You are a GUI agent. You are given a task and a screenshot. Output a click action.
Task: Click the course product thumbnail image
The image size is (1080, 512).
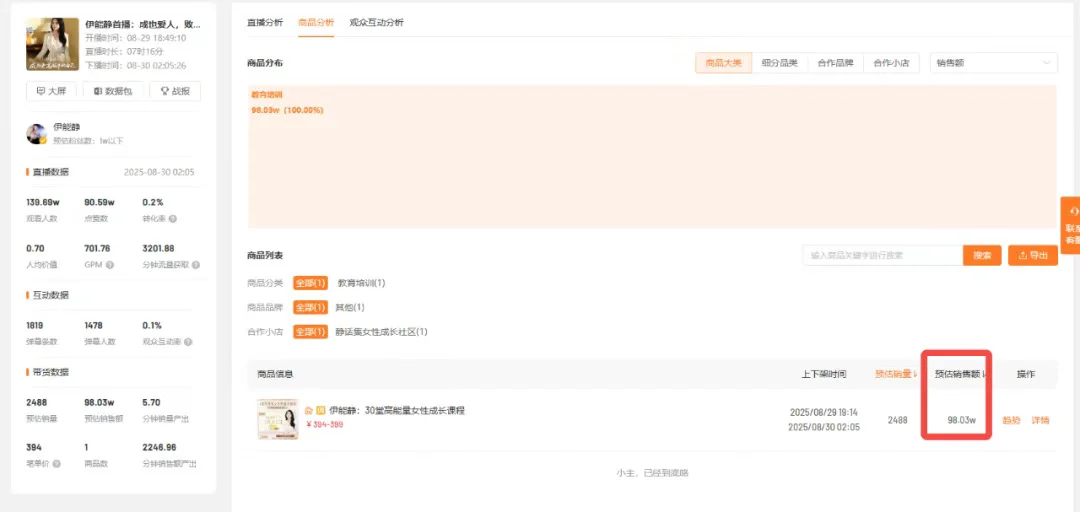click(x=278, y=419)
